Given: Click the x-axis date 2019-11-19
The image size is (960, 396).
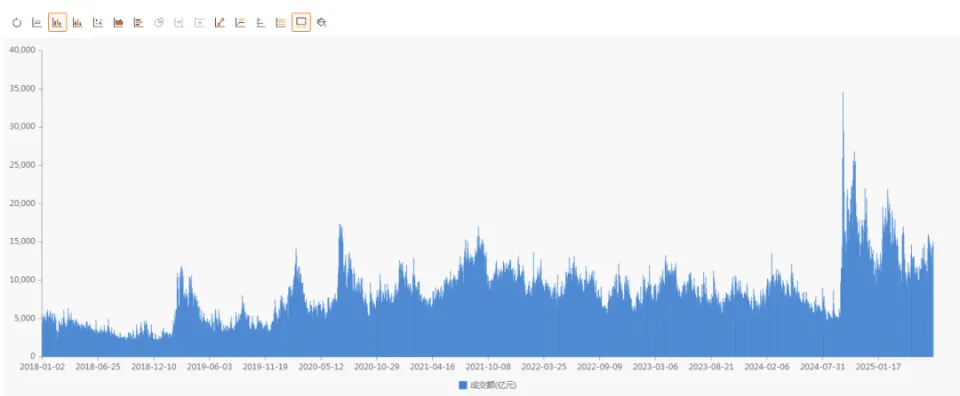Looking at the screenshot, I should click(265, 367).
